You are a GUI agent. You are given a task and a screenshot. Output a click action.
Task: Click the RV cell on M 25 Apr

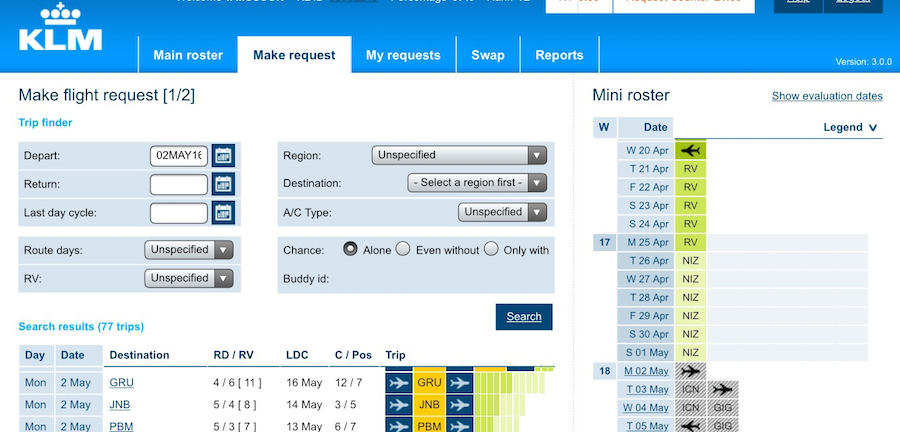tap(690, 243)
